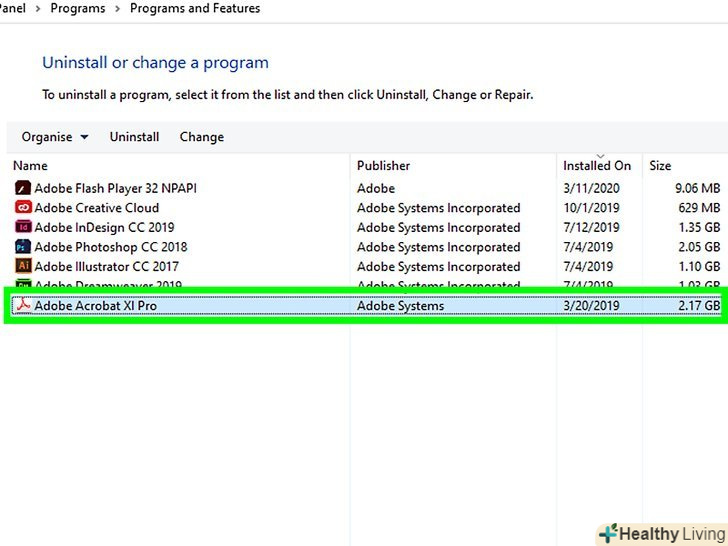Click the 629 MB size value

point(699,208)
